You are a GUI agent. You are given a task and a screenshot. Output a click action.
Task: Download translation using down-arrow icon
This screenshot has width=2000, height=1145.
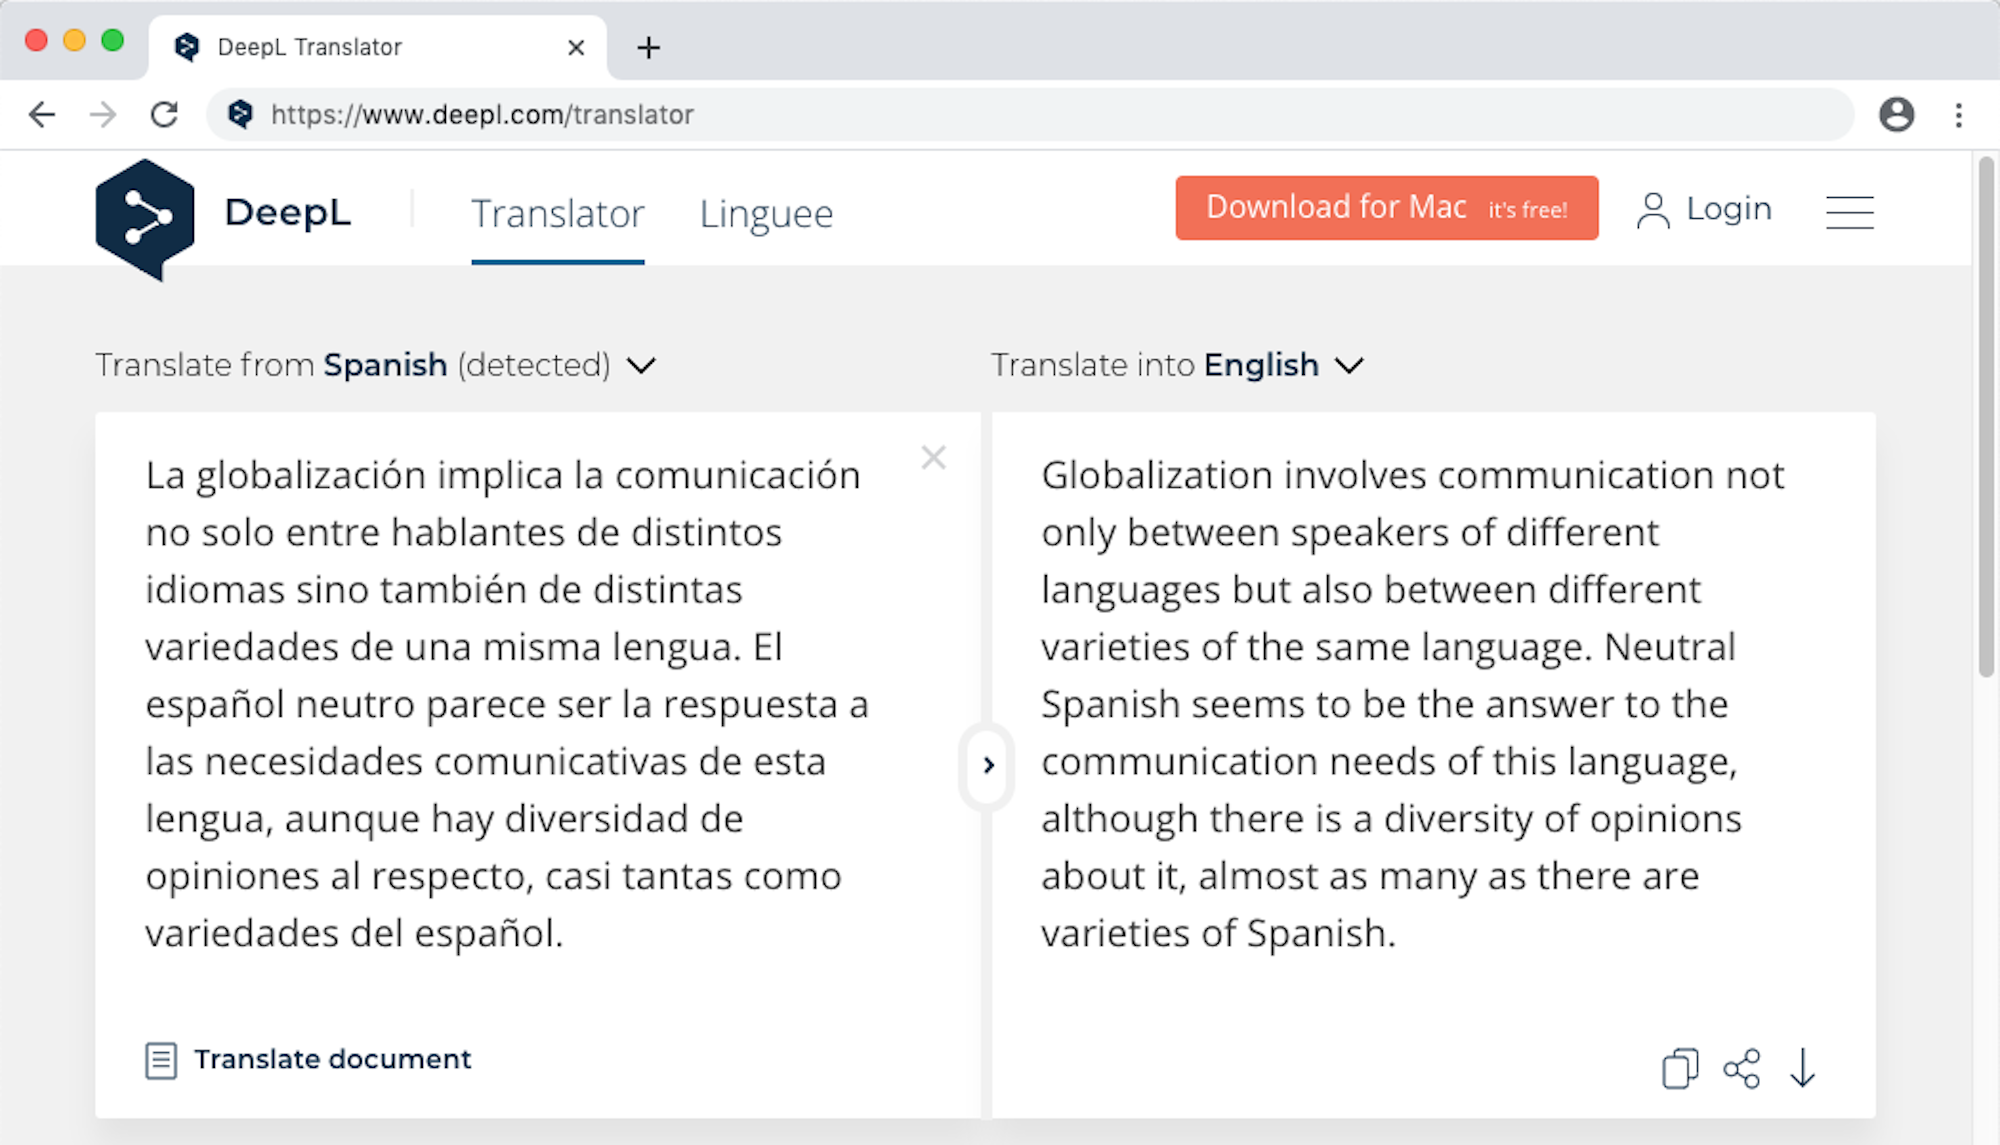pyautogui.click(x=1802, y=1068)
